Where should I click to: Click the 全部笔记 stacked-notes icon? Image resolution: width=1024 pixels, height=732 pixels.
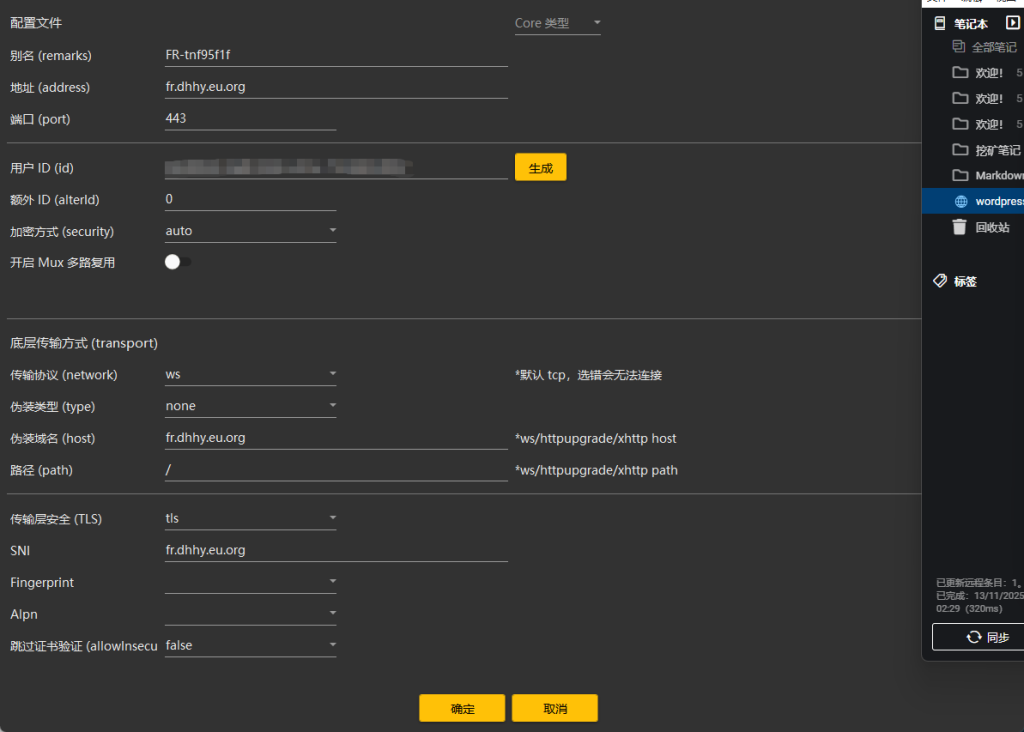tap(959, 47)
